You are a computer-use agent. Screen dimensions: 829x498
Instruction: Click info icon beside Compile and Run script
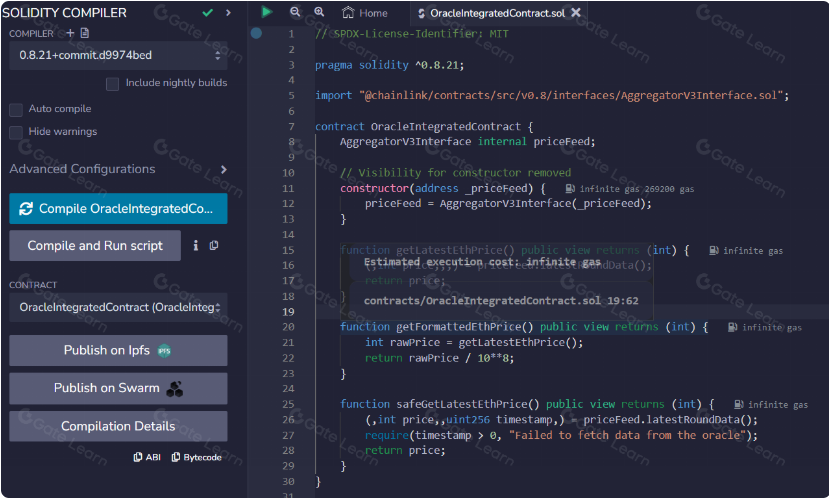coord(196,245)
